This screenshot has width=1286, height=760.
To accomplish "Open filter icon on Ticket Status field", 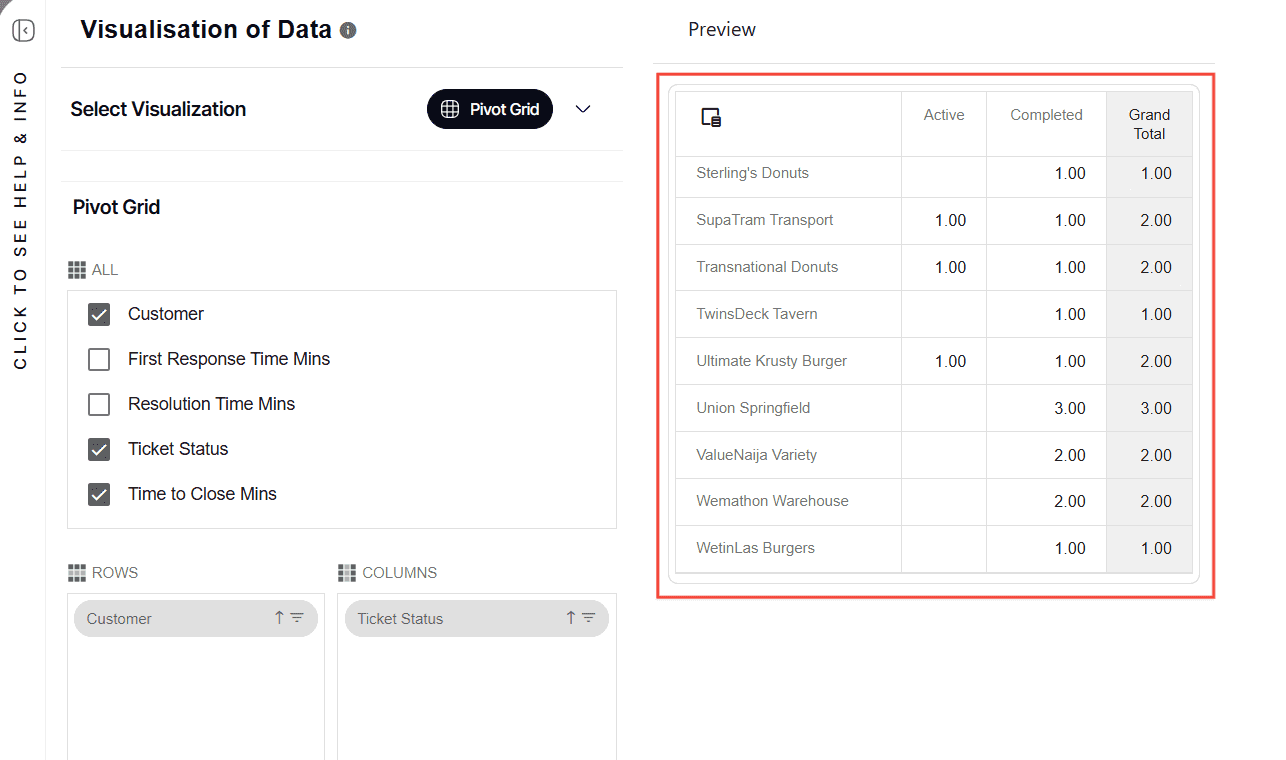I will (x=588, y=618).
